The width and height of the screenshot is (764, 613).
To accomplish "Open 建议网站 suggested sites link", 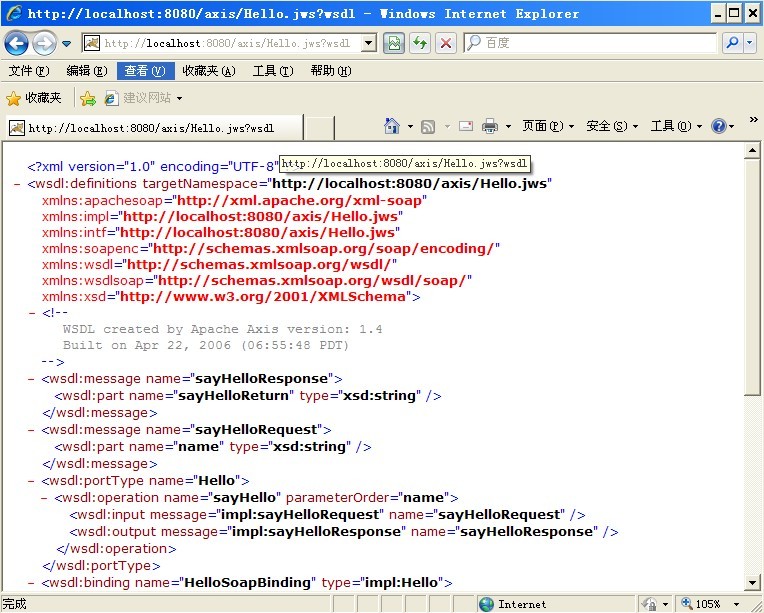I will [139, 98].
